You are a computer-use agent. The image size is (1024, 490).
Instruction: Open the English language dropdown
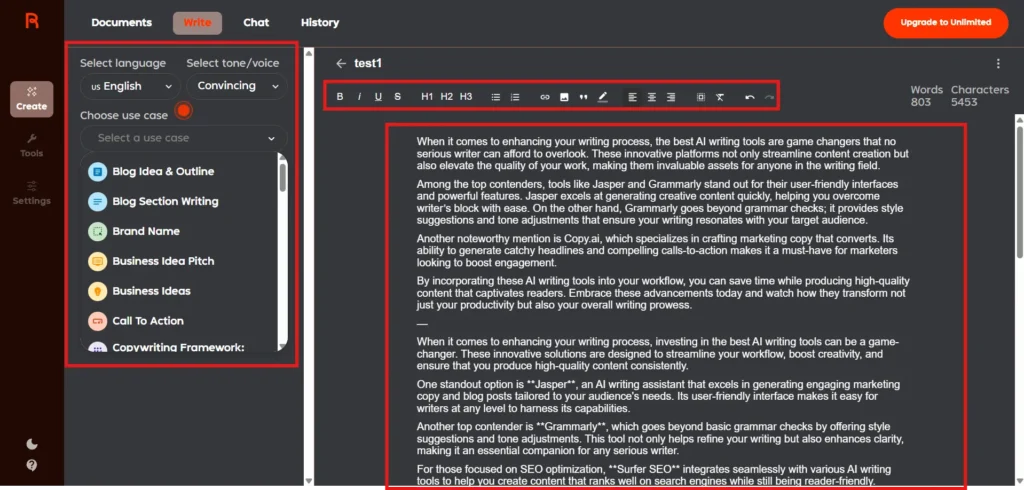(x=131, y=86)
